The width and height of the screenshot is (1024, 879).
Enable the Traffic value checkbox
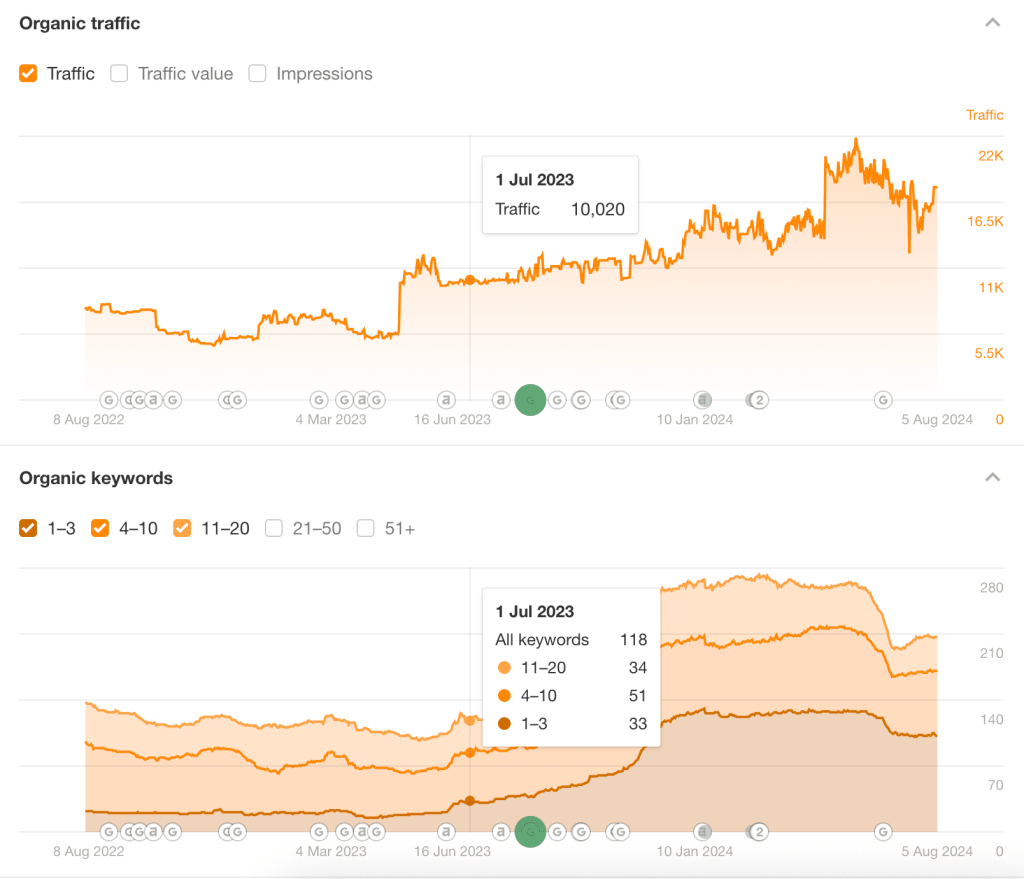pyautogui.click(x=119, y=73)
